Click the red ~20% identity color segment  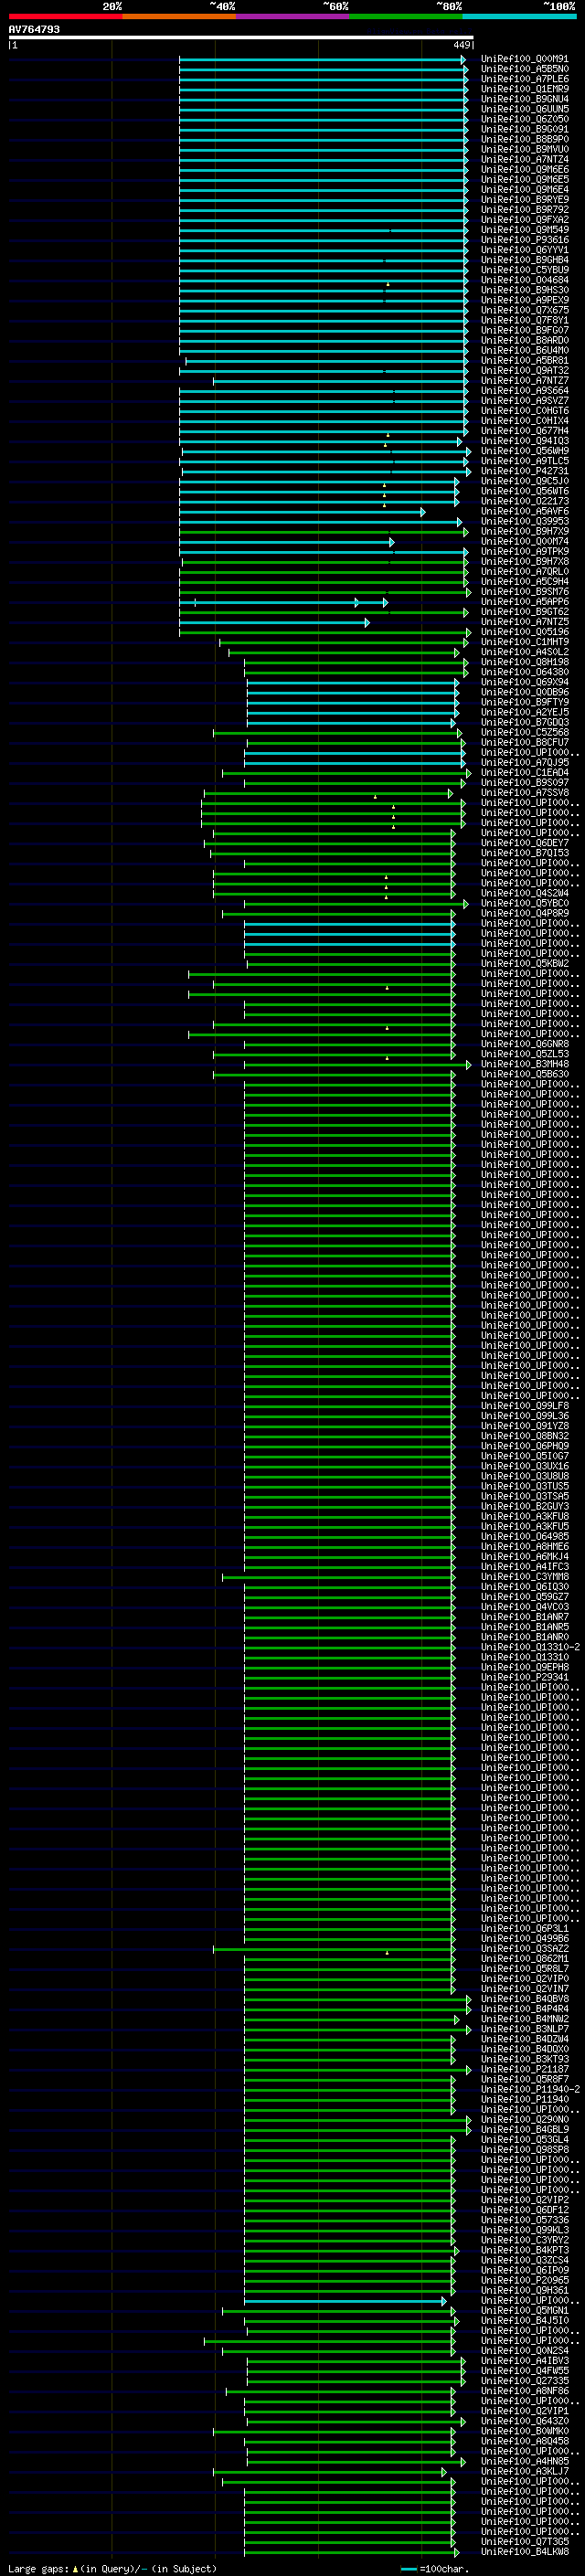coord(65,16)
